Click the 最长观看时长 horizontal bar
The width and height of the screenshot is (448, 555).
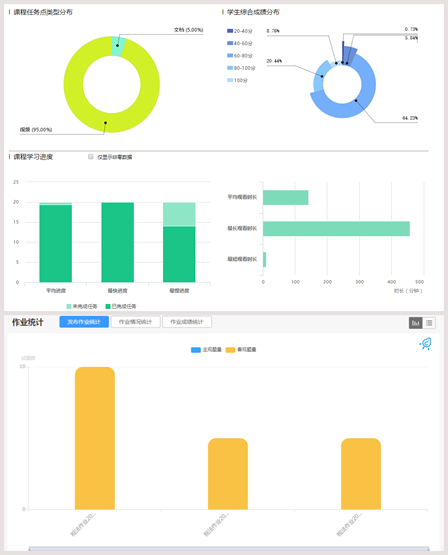point(336,229)
